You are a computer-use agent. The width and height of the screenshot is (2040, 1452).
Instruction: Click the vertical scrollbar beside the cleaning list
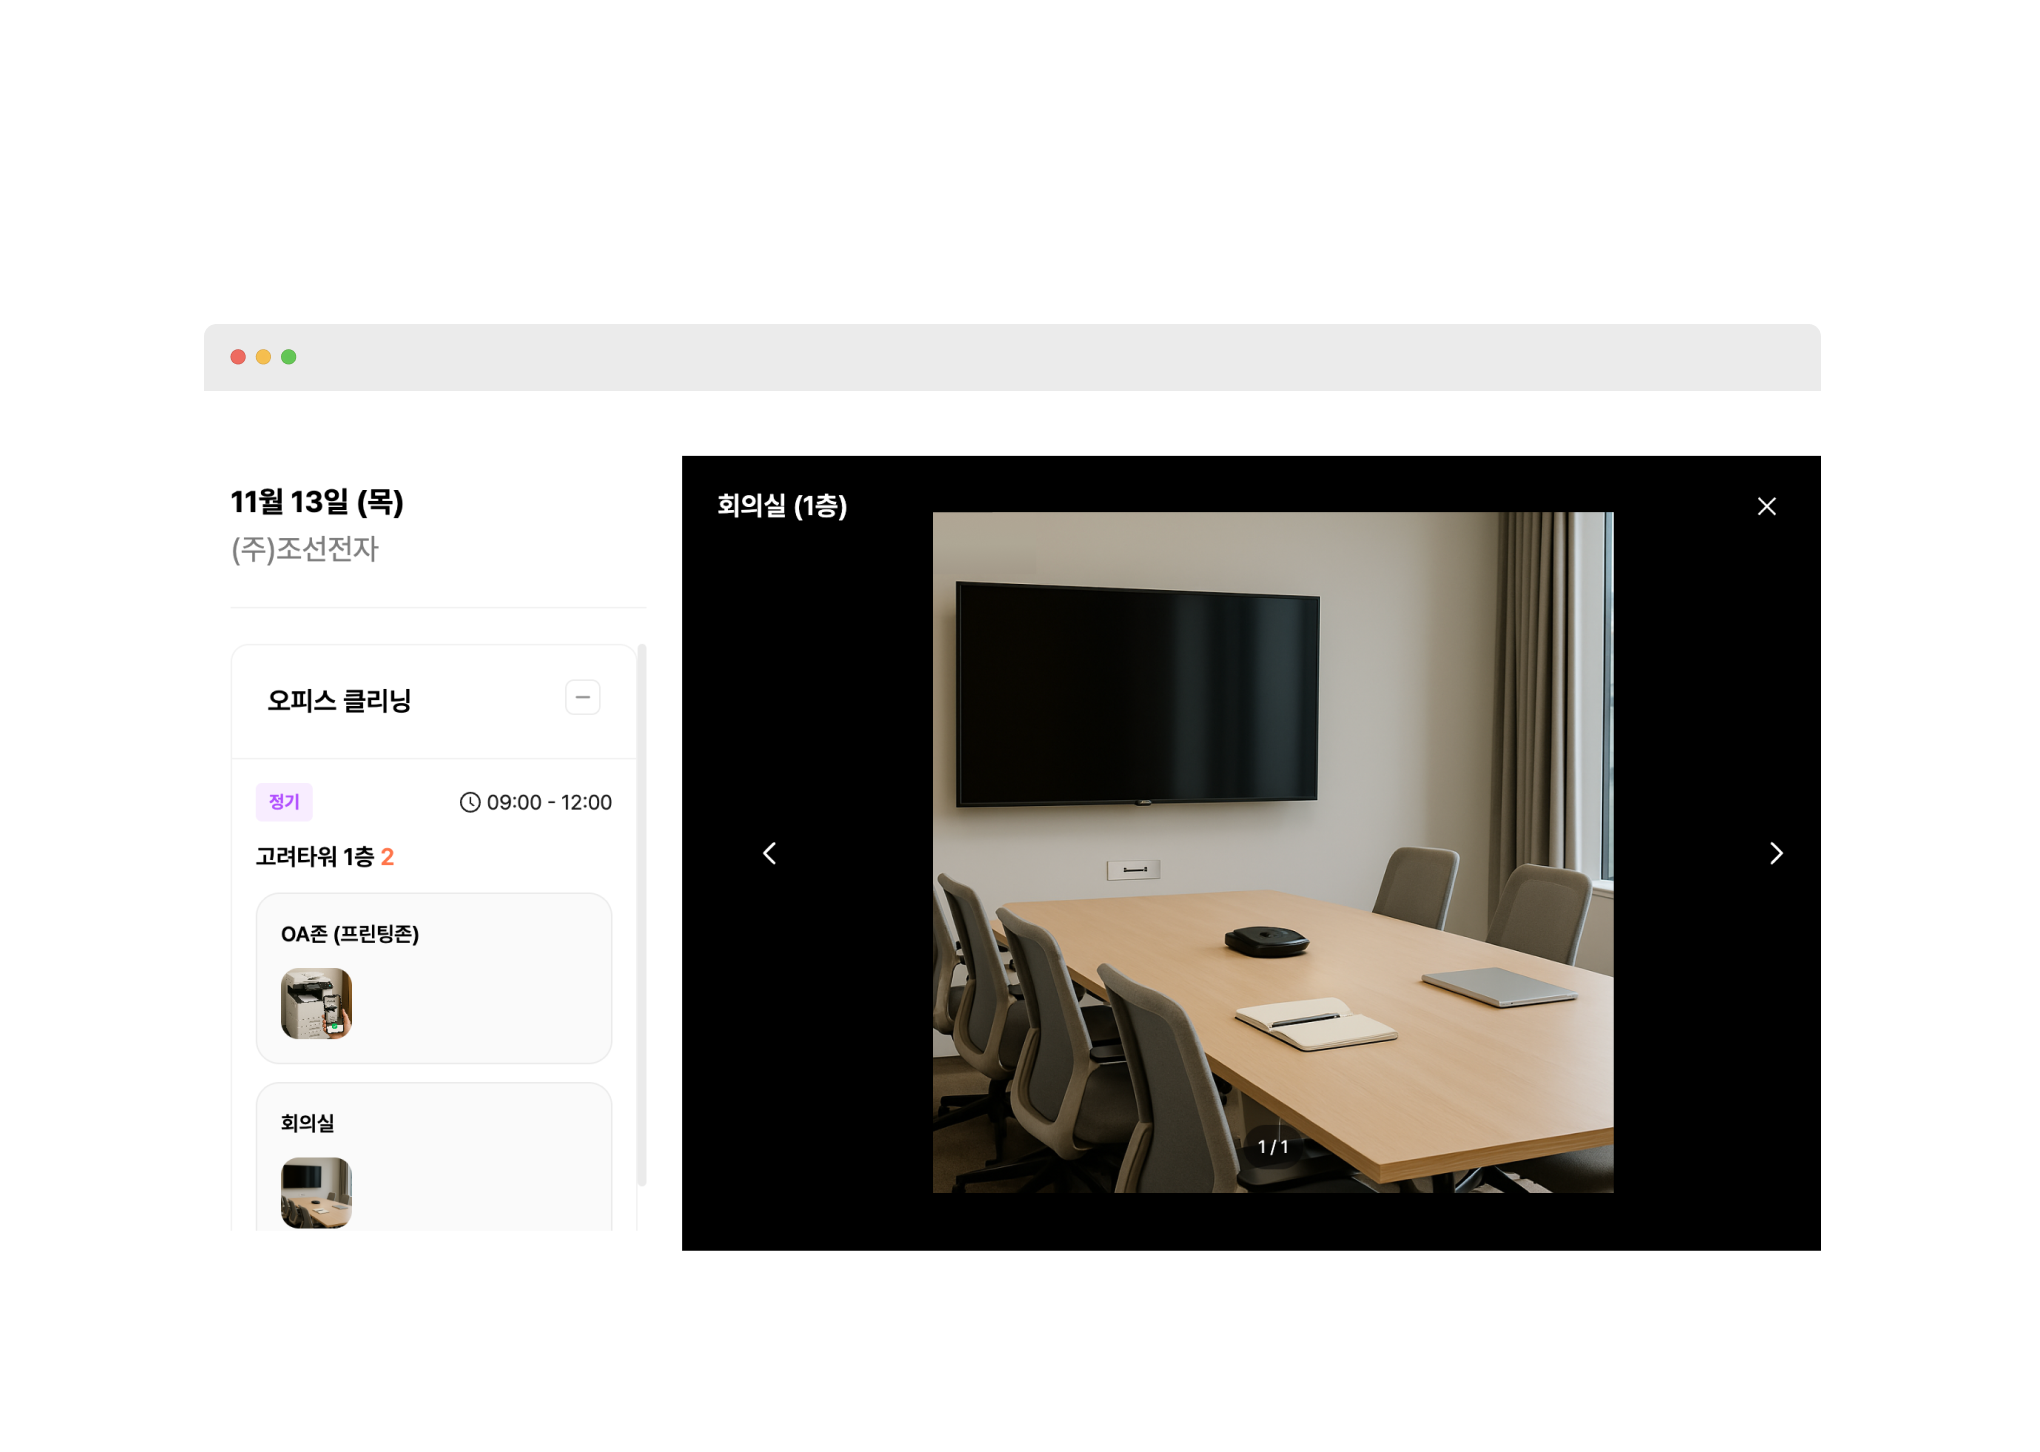(x=642, y=914)
